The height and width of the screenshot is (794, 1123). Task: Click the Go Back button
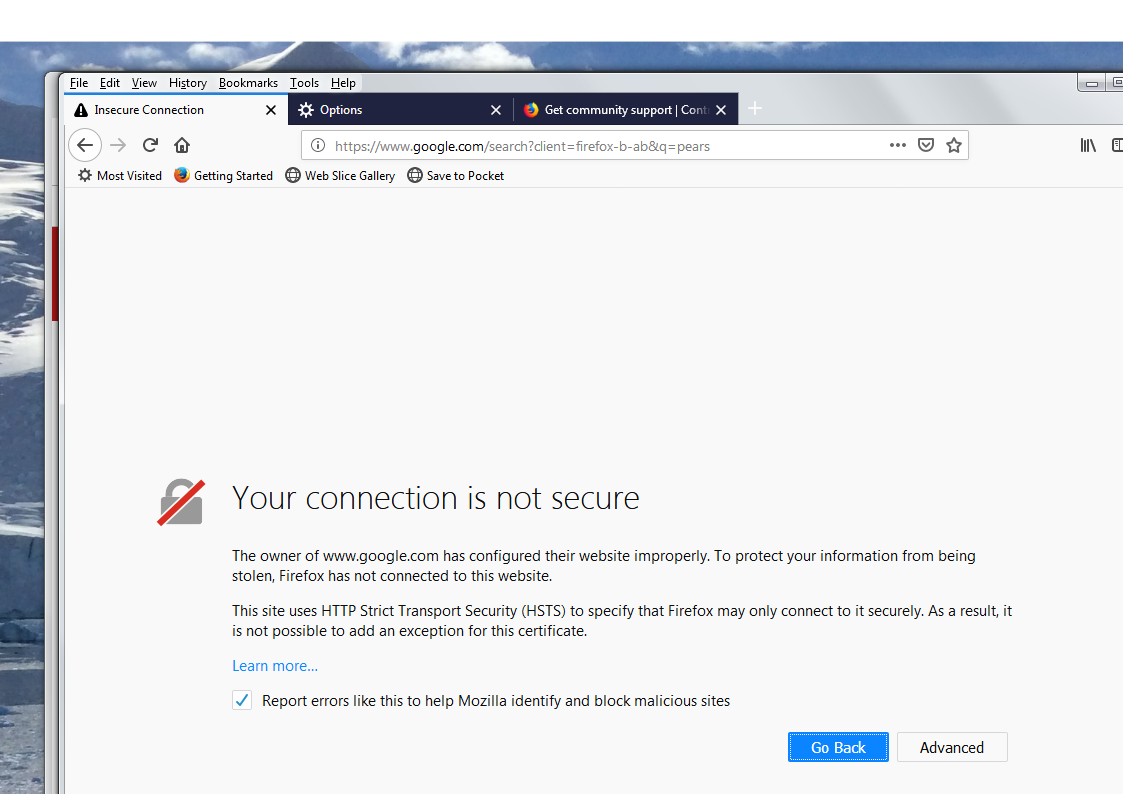pos(838,747)
